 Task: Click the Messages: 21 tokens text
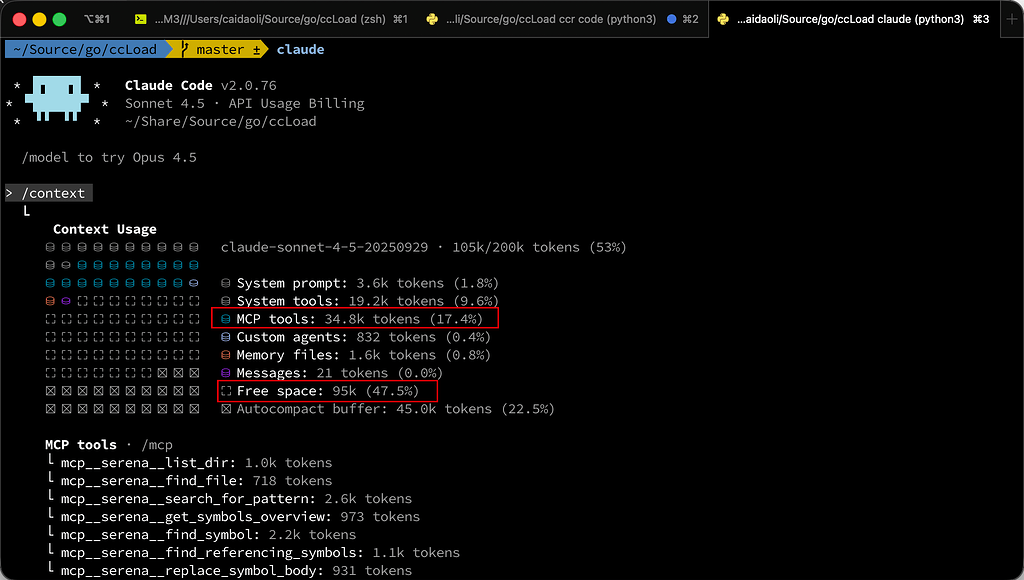click(x=340, y=372)
